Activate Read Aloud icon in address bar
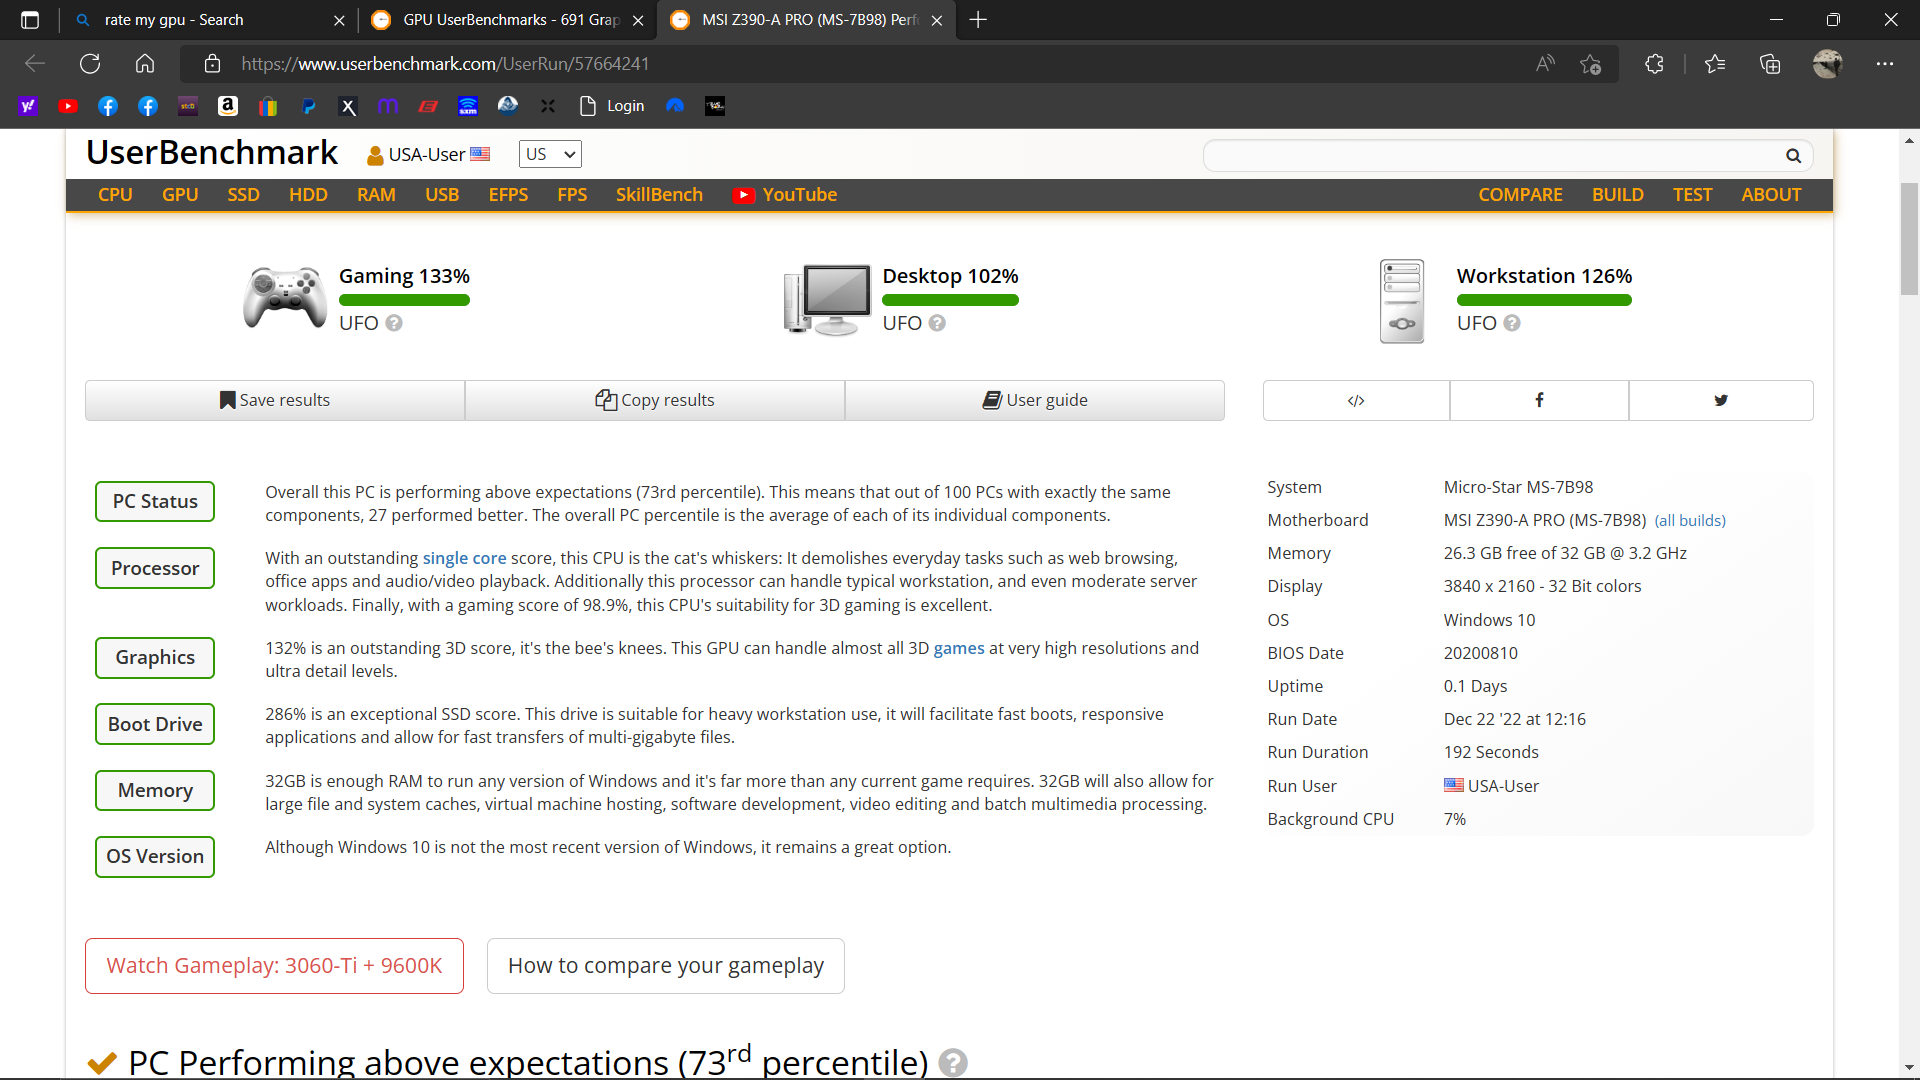The height and width of the screenshot is (1080, 1920). 1545,64
